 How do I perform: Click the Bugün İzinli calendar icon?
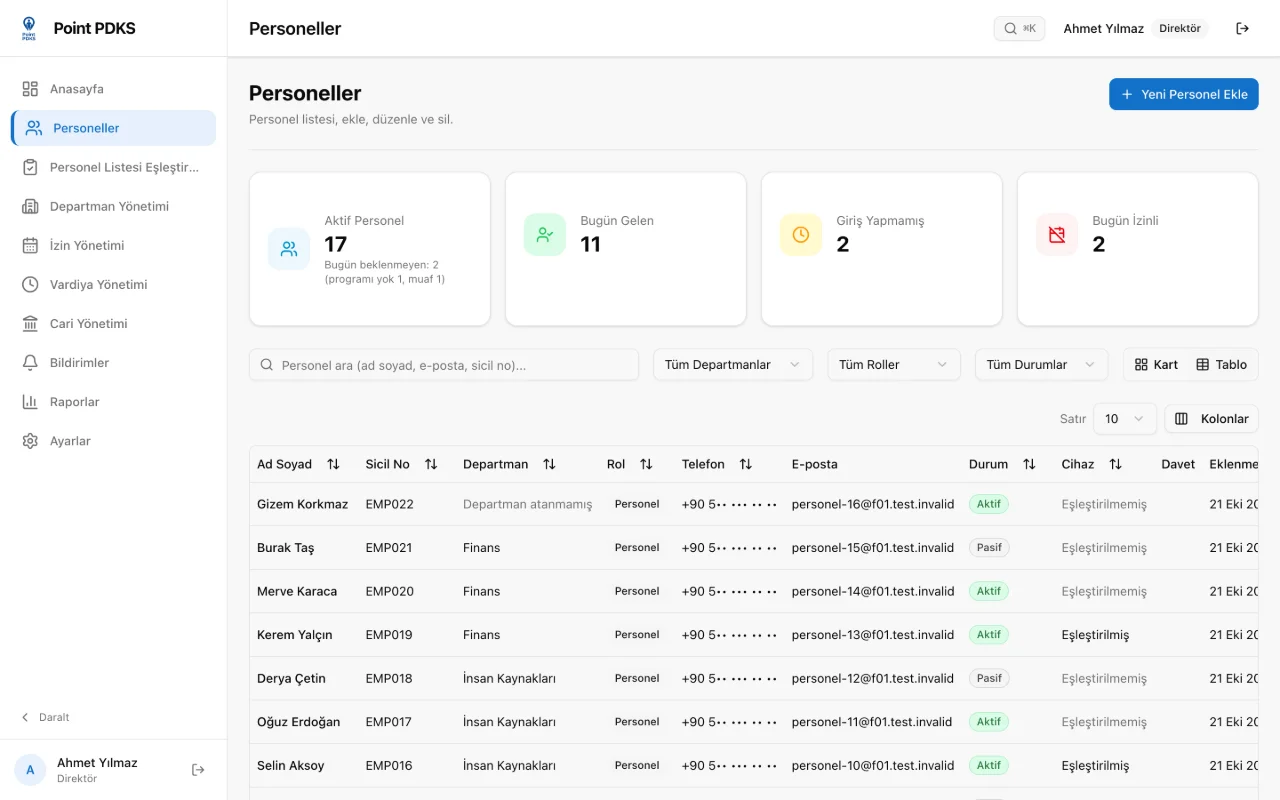(1057, 234)
